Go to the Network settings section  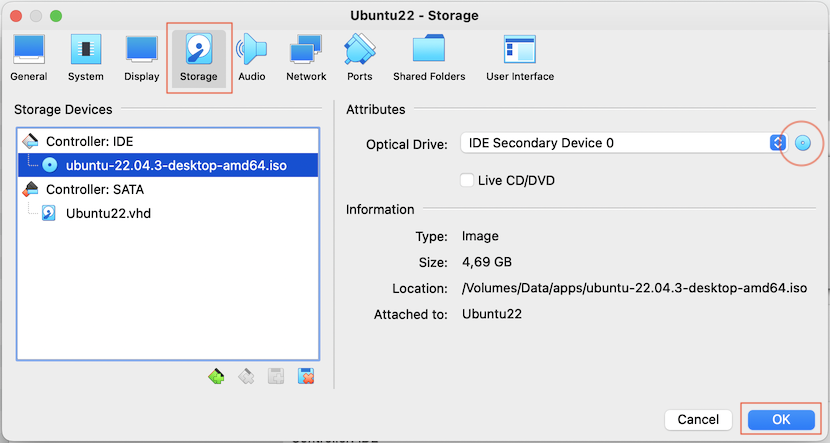click(x=306, y=58)
